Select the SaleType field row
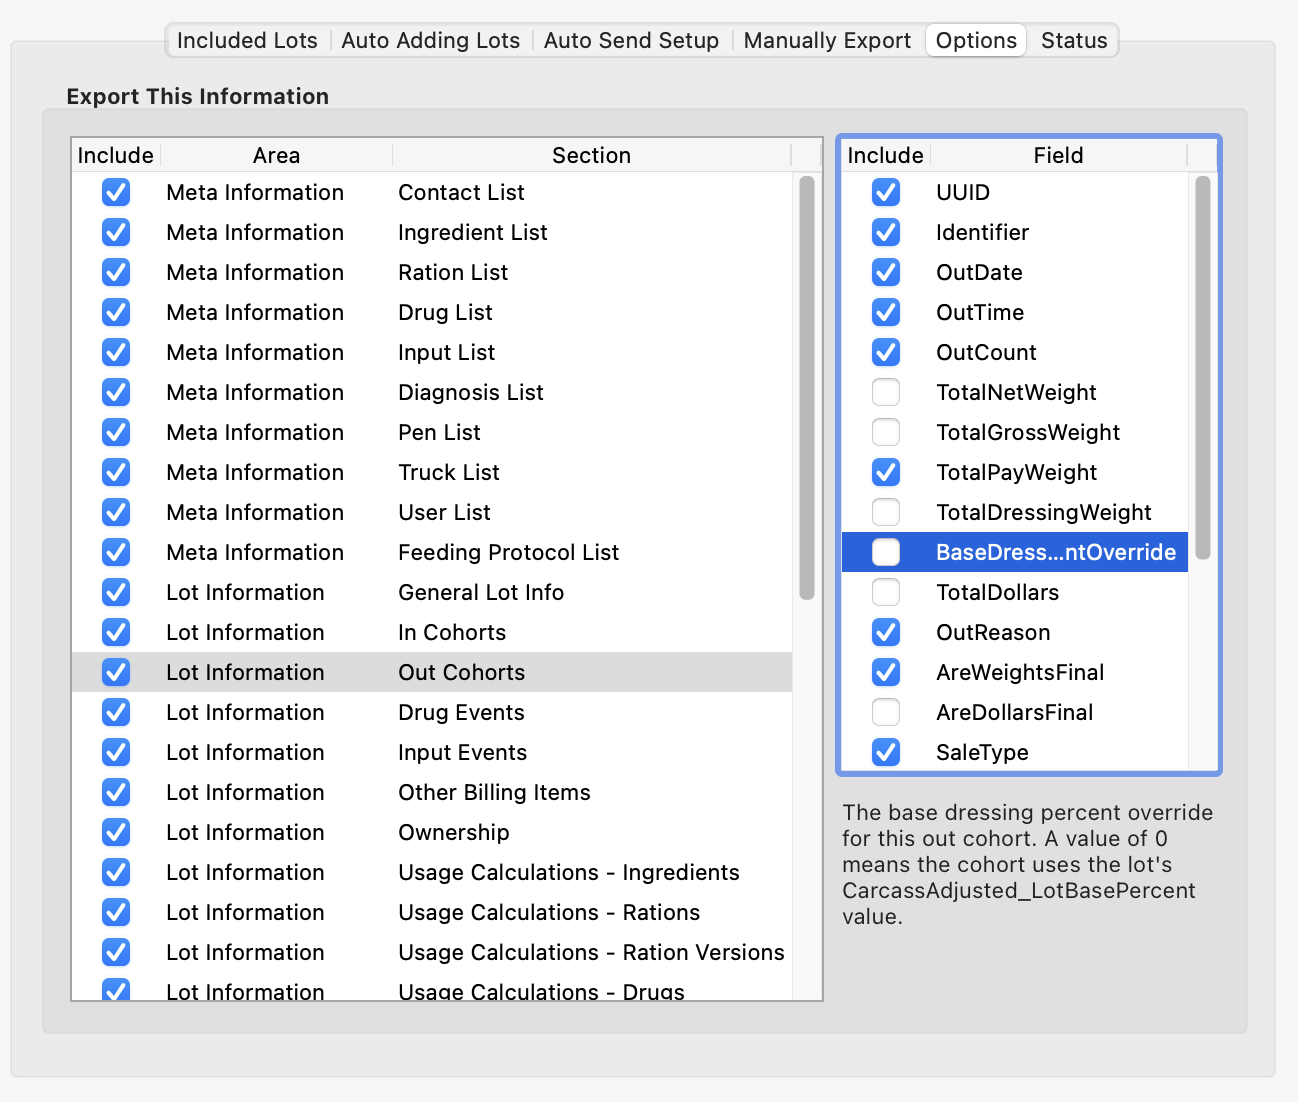The height and width of the screenshot is (1102, 1298). 1015,752
